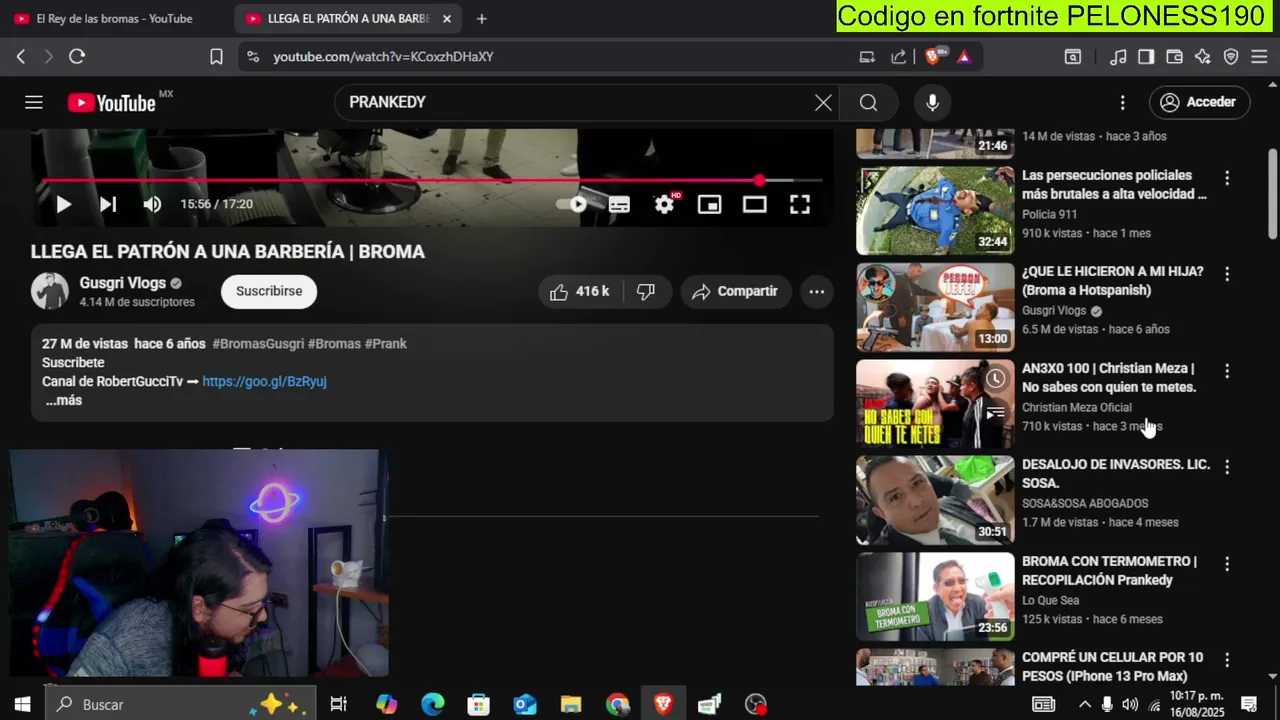Open options for DESALOJO DE INVASORES video
The image size is (1280, 720).
[1227, 466]
